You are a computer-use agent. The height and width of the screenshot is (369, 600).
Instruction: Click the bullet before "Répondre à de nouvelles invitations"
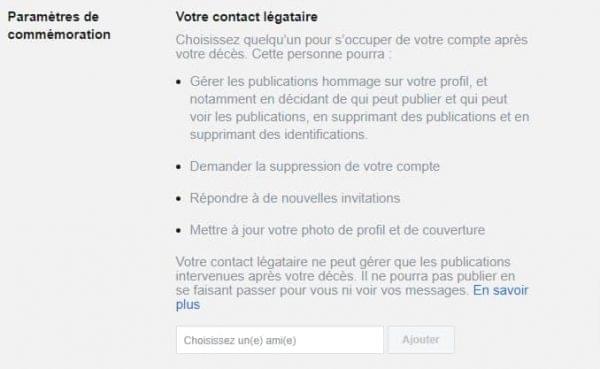pyautogui.click(x=179, y=199)
